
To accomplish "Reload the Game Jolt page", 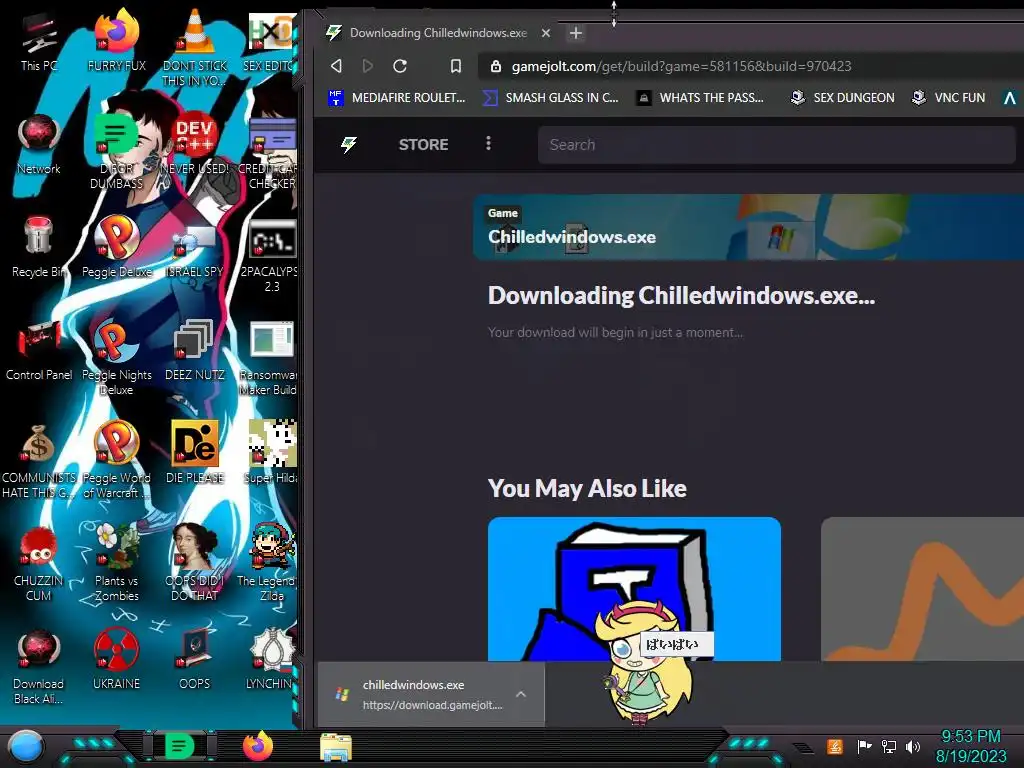I will (400, 66).
